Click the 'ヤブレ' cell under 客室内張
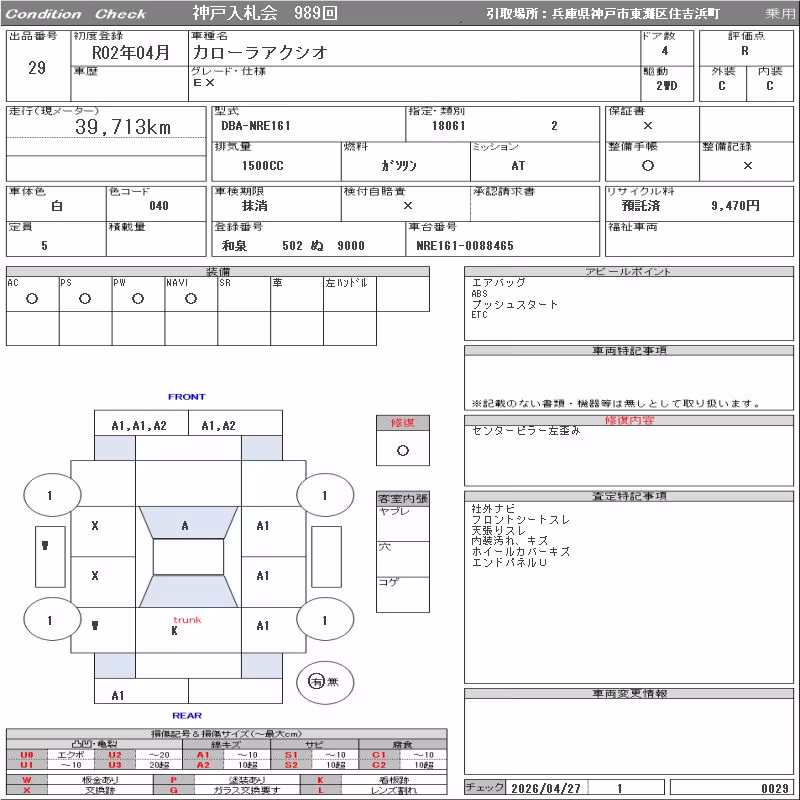 403,523
